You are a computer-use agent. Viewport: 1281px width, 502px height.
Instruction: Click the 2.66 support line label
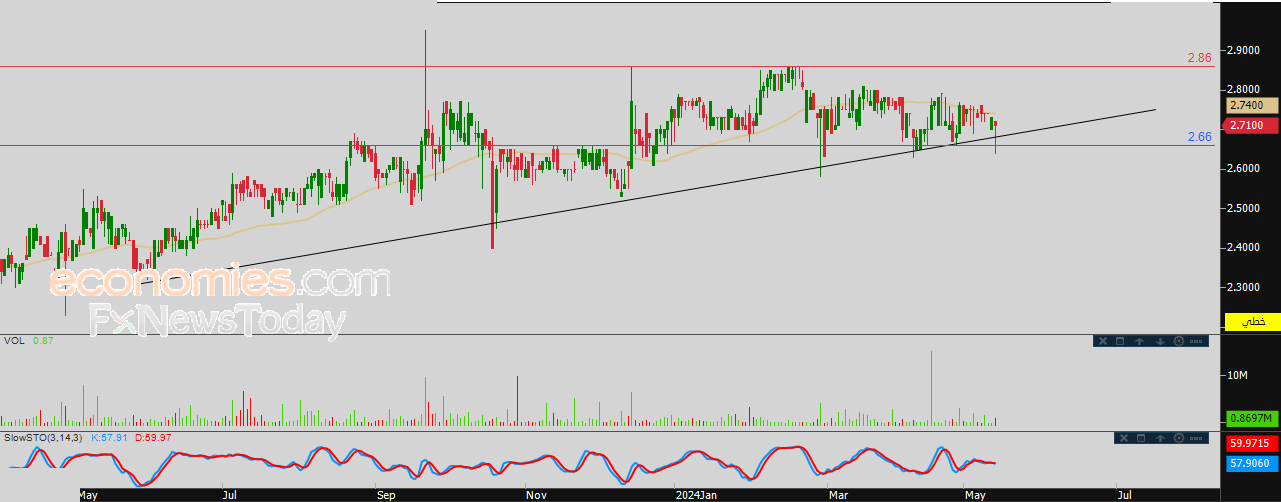1200,137
